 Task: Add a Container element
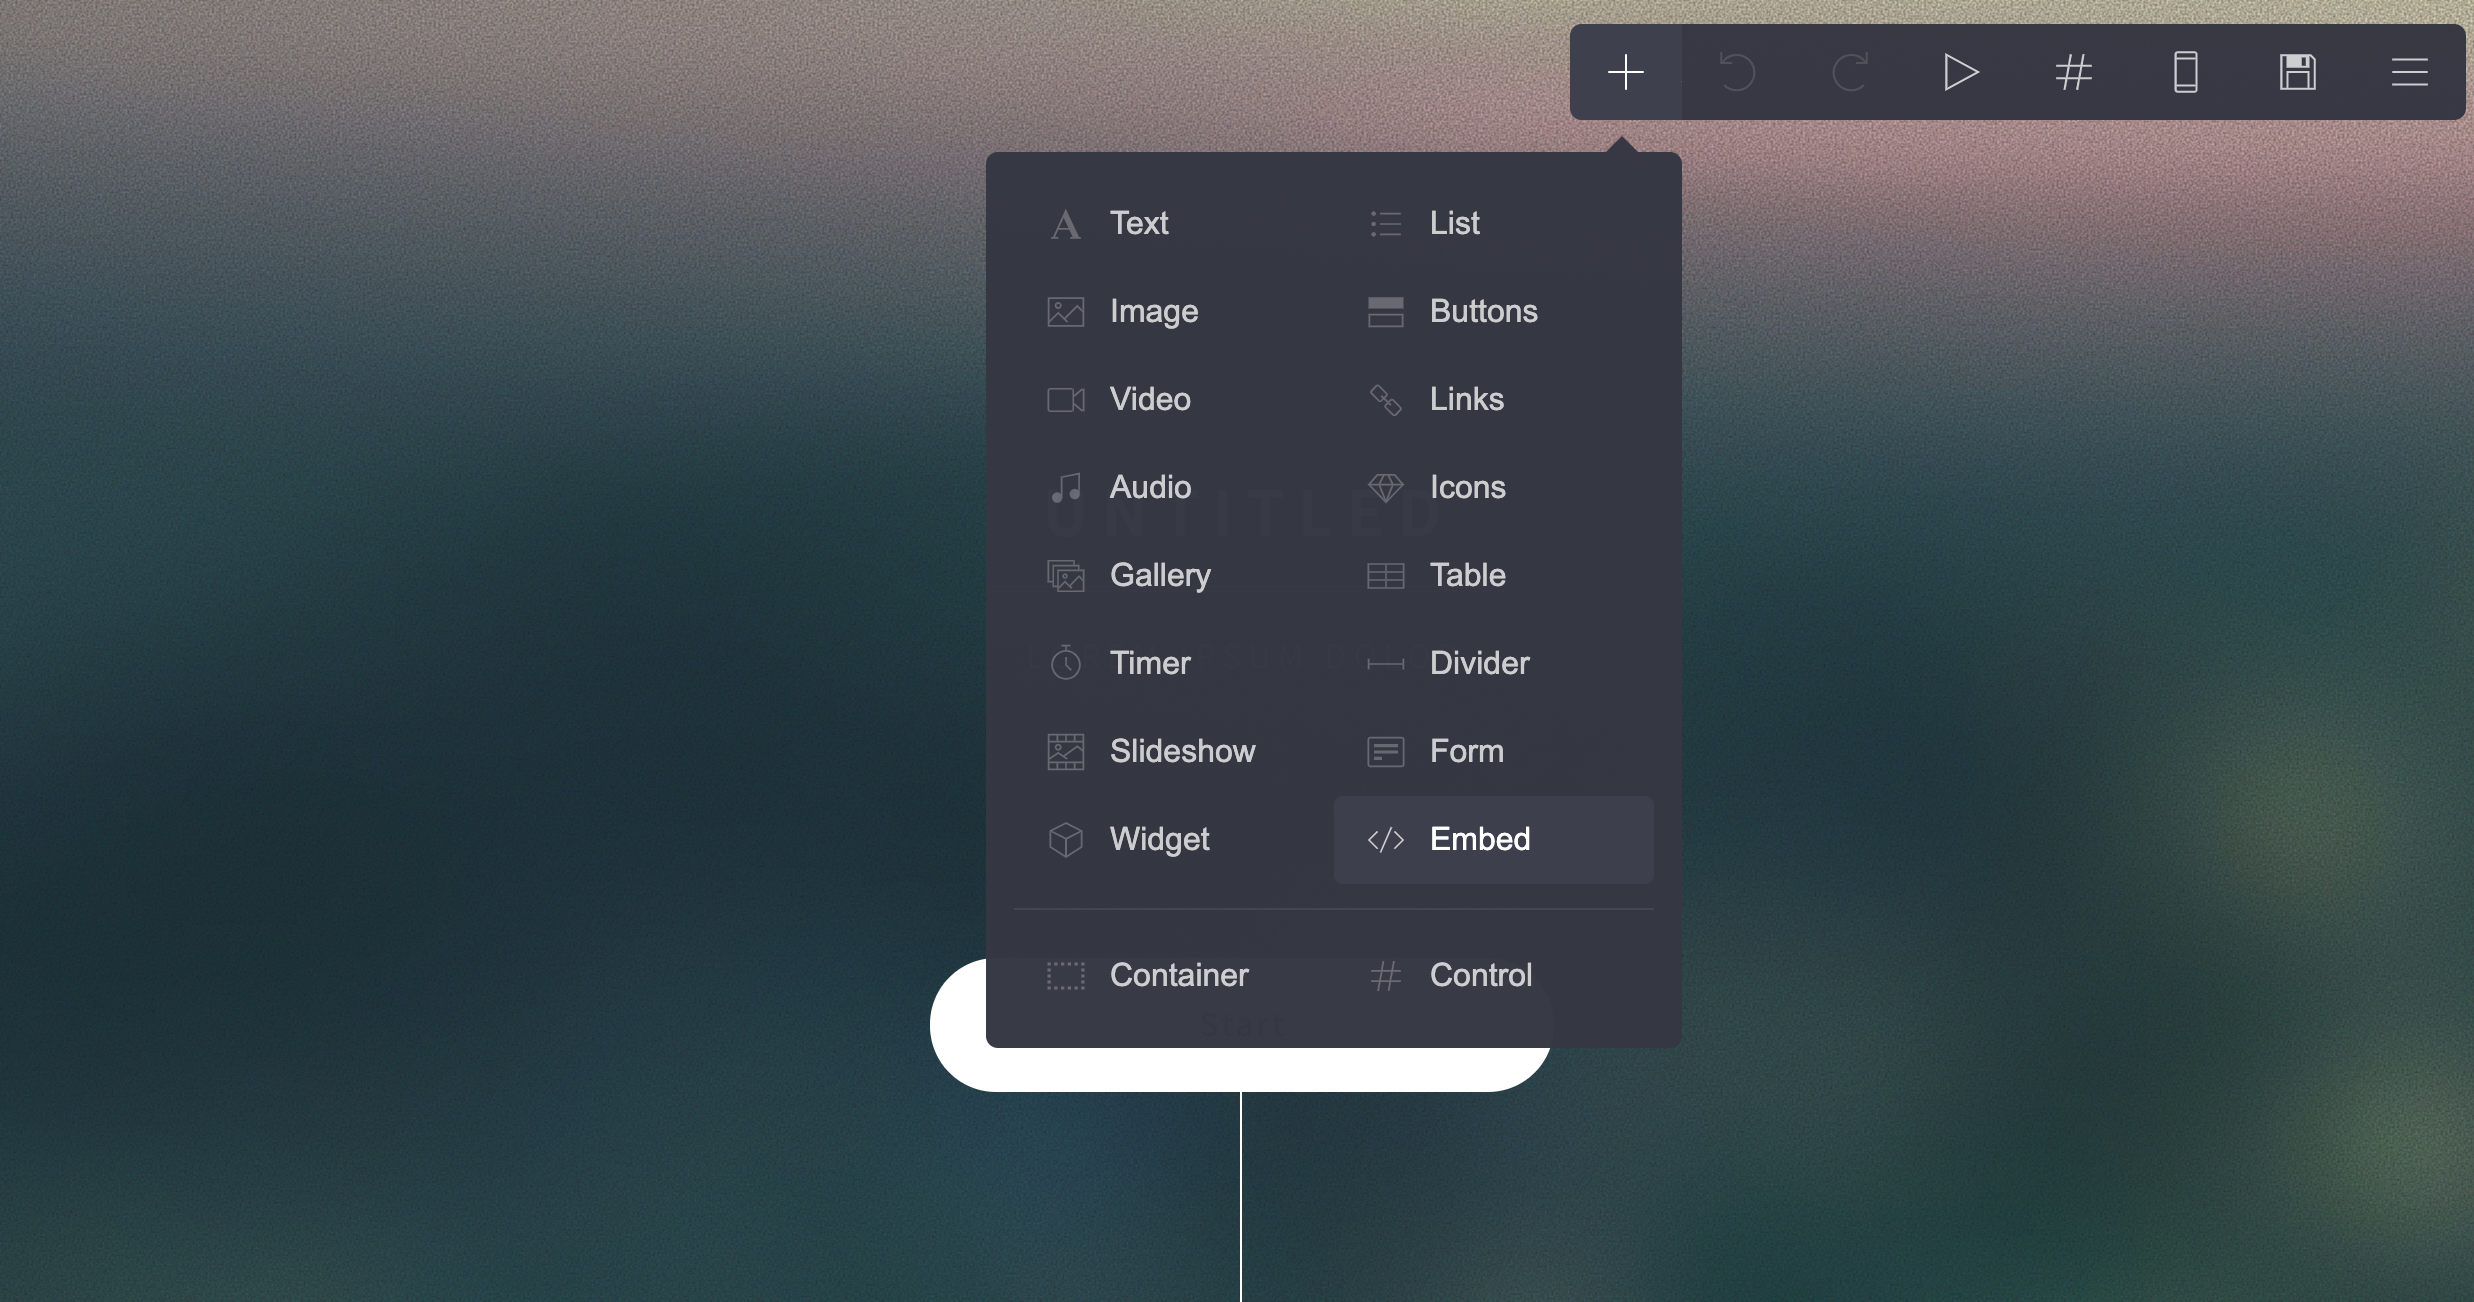(x=1174, y=975)
